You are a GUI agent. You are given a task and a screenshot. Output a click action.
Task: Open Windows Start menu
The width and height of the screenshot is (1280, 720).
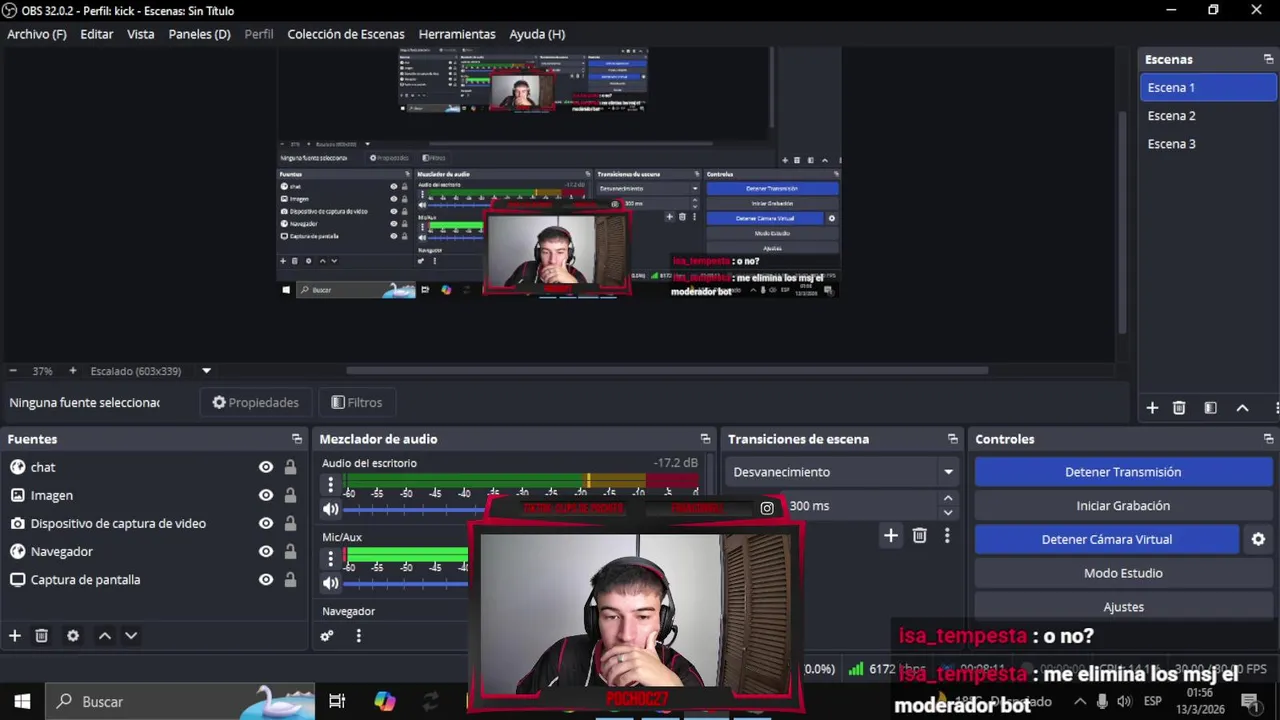coord(22,702)
